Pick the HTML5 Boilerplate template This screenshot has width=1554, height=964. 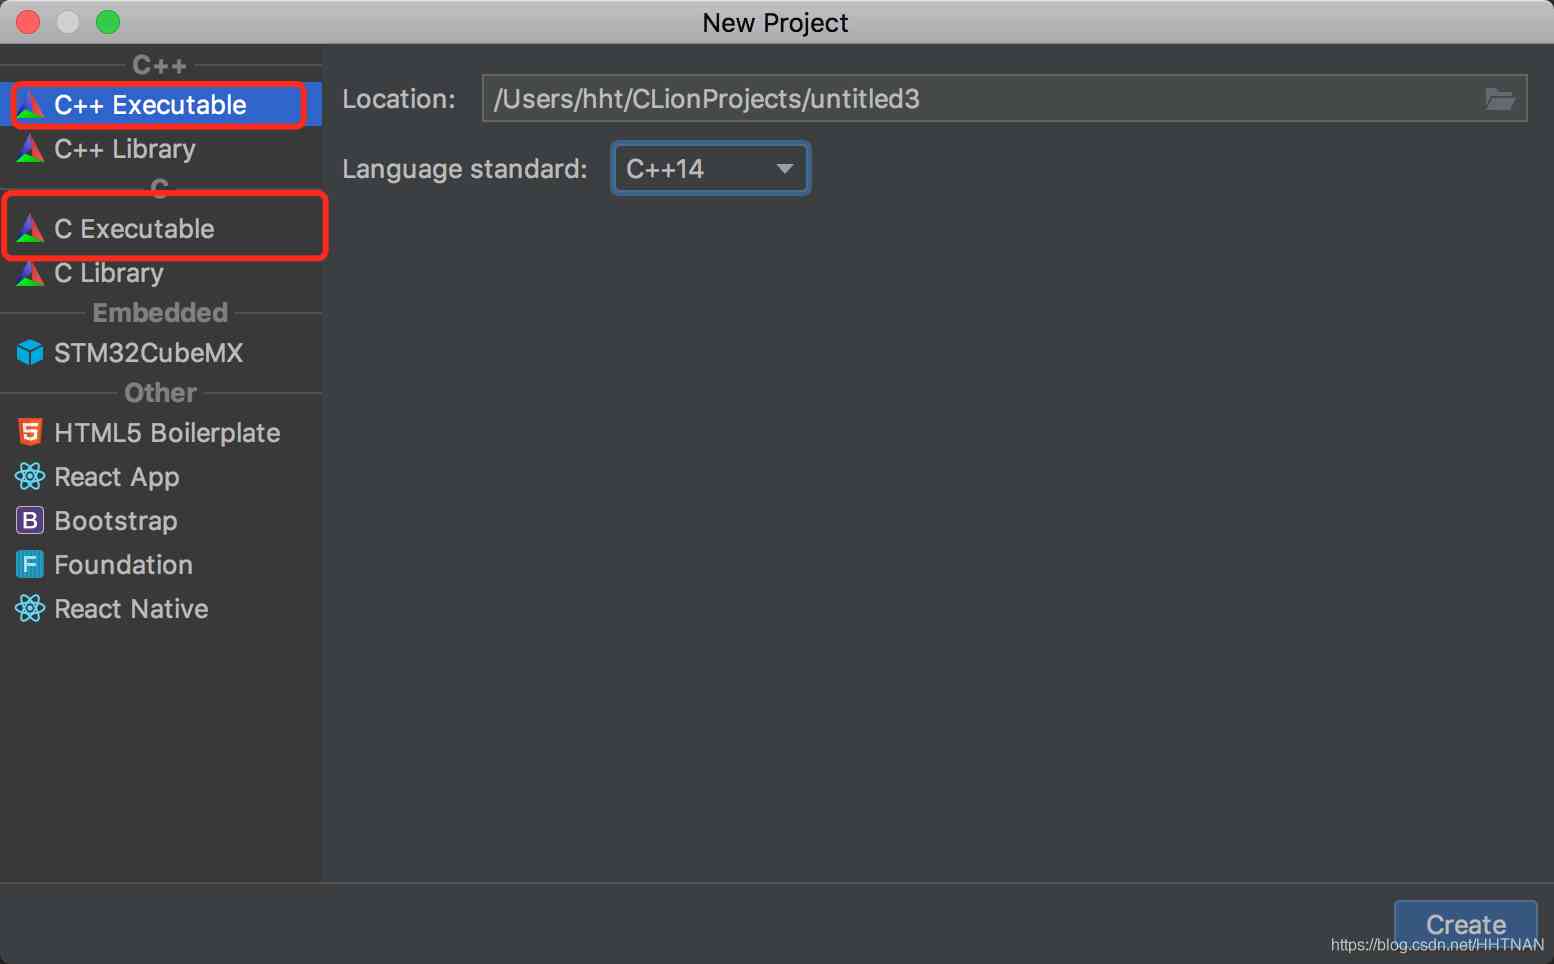click(x=161, y=433)
